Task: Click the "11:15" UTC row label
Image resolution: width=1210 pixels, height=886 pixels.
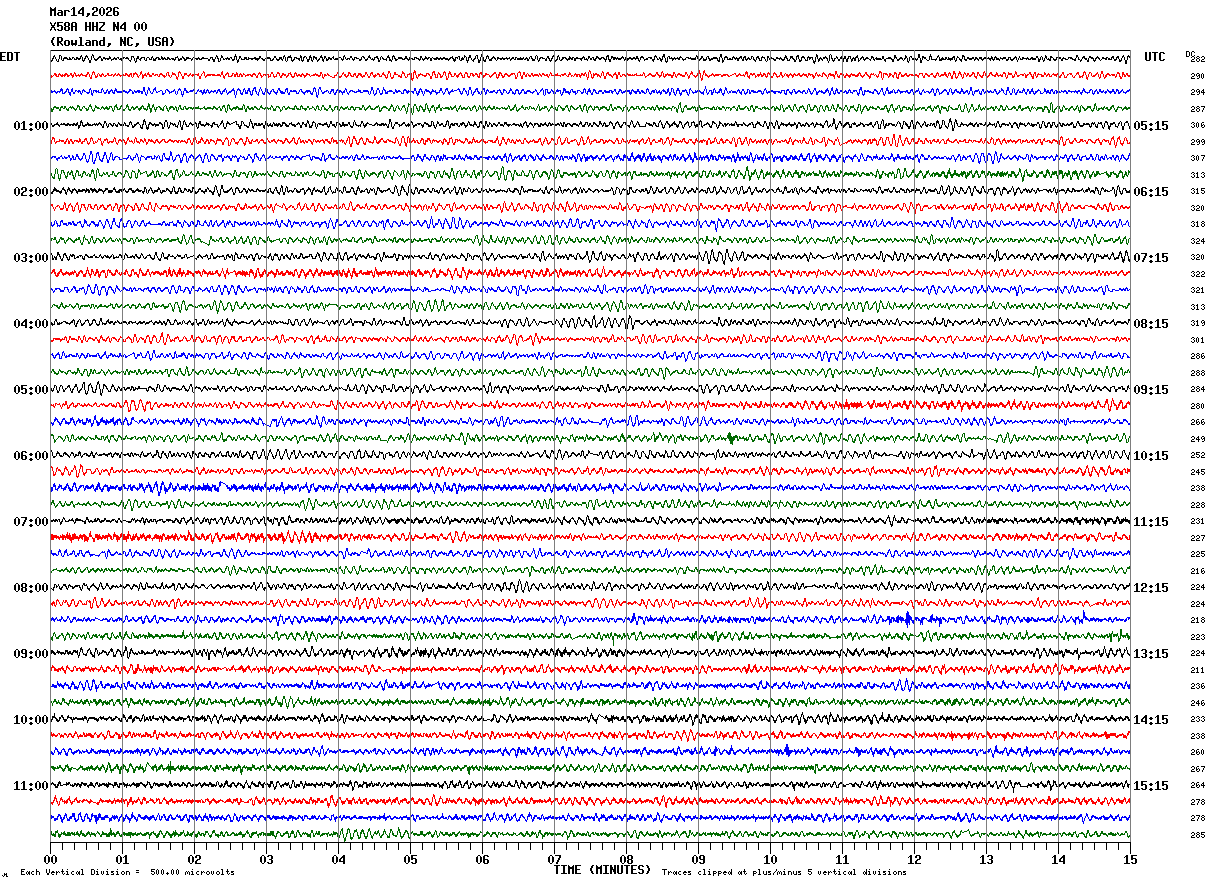Action: 1151,522
